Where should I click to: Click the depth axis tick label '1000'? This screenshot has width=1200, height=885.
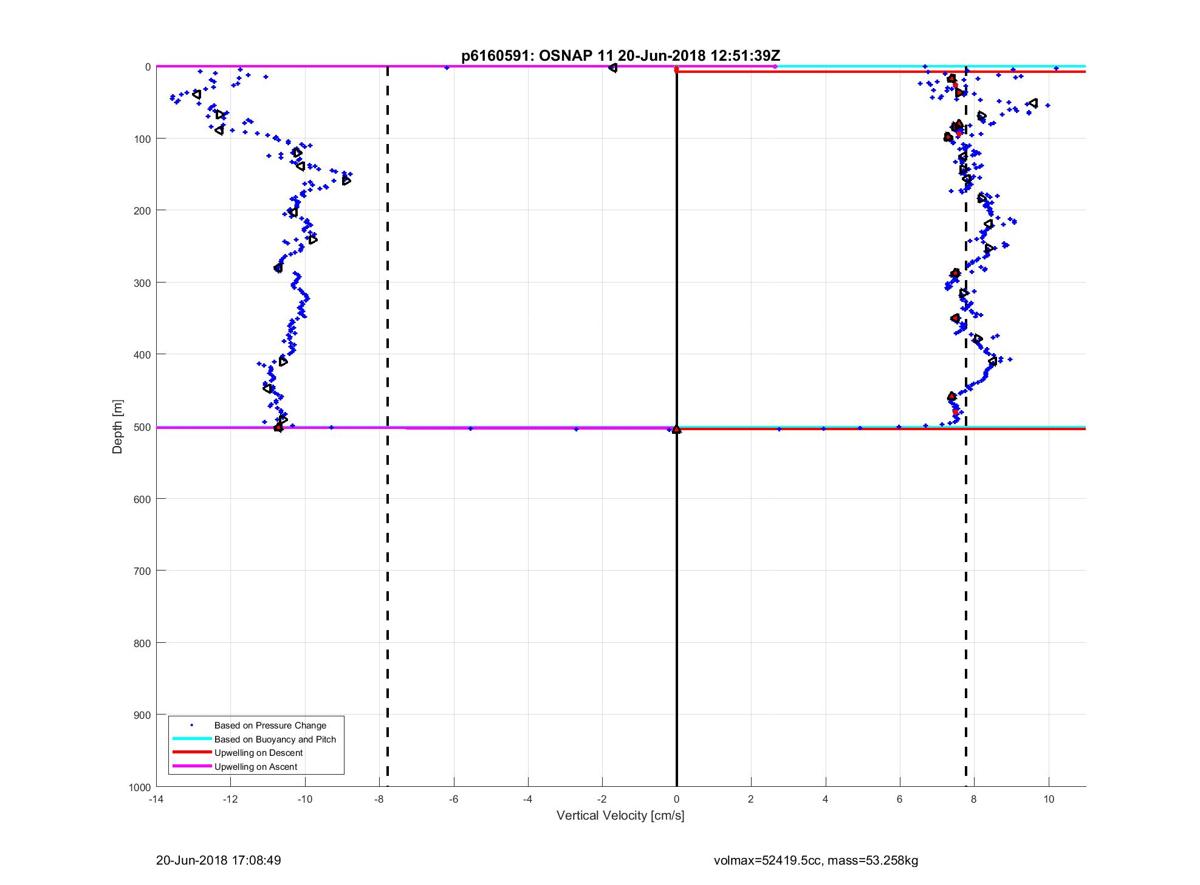138,787
